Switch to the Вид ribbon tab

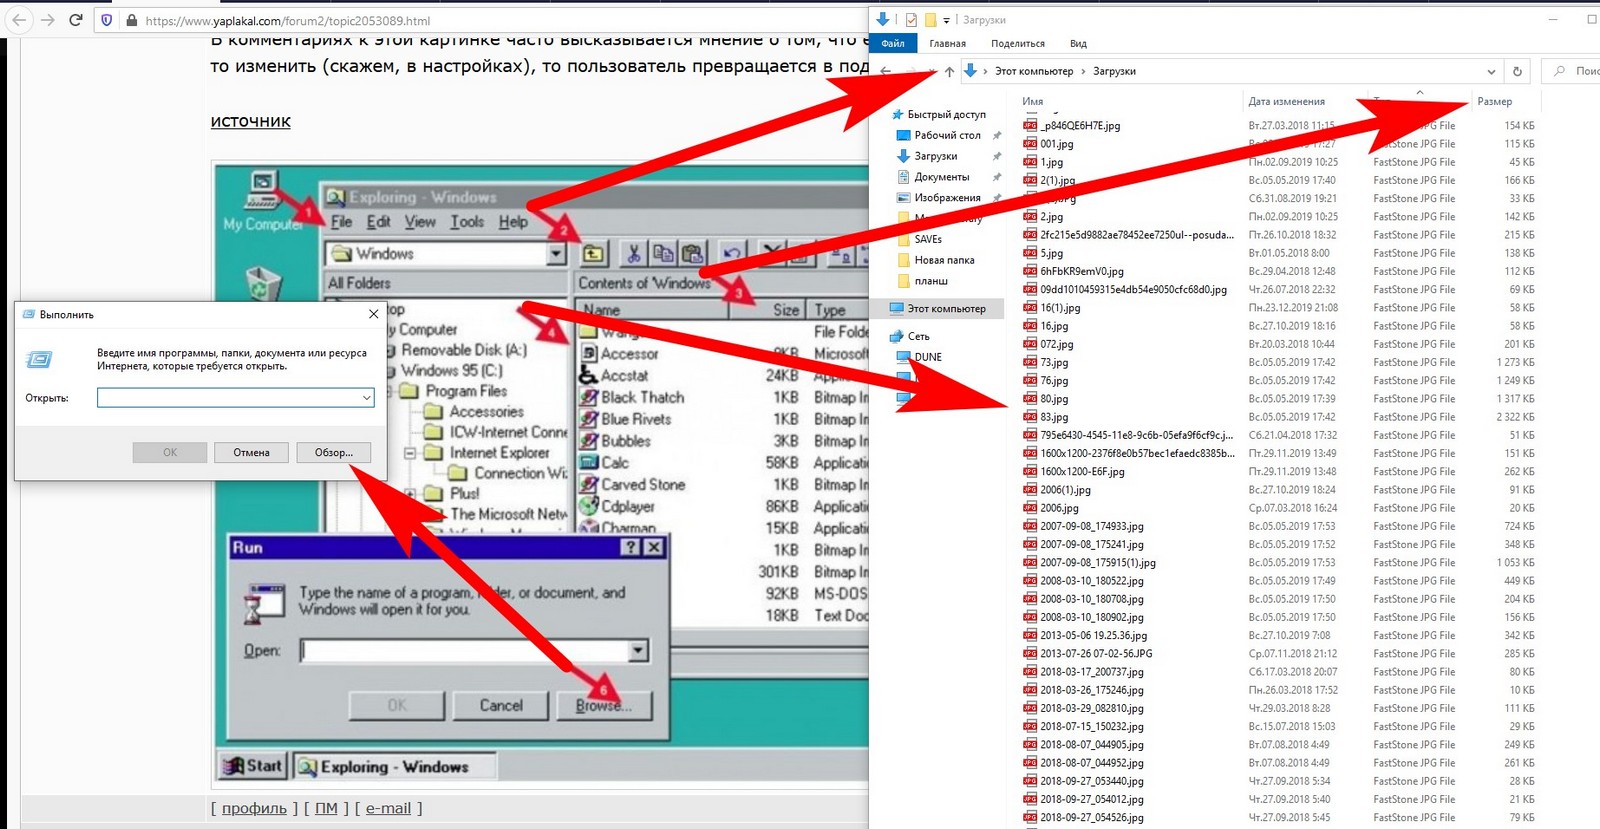[1078, 43]
